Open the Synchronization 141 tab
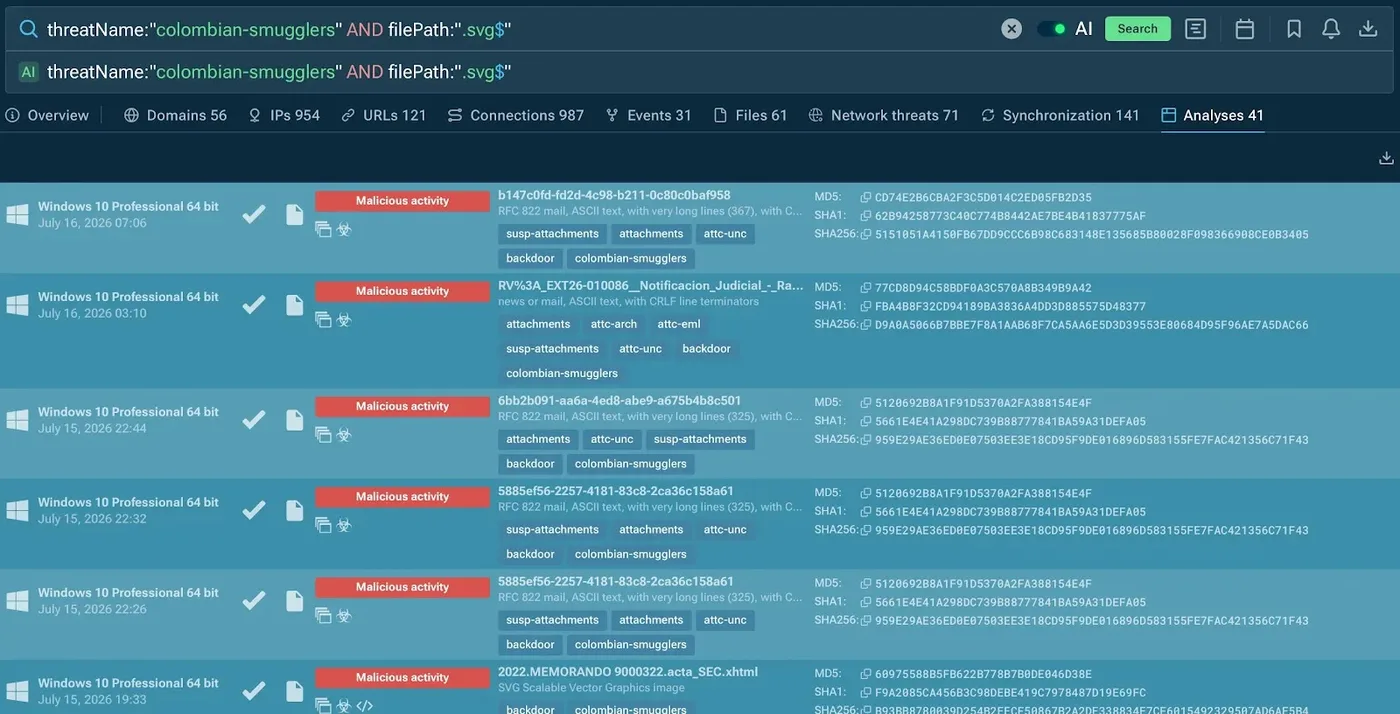The height and width of the screenshot is (714, 1400). [1060, 115]
